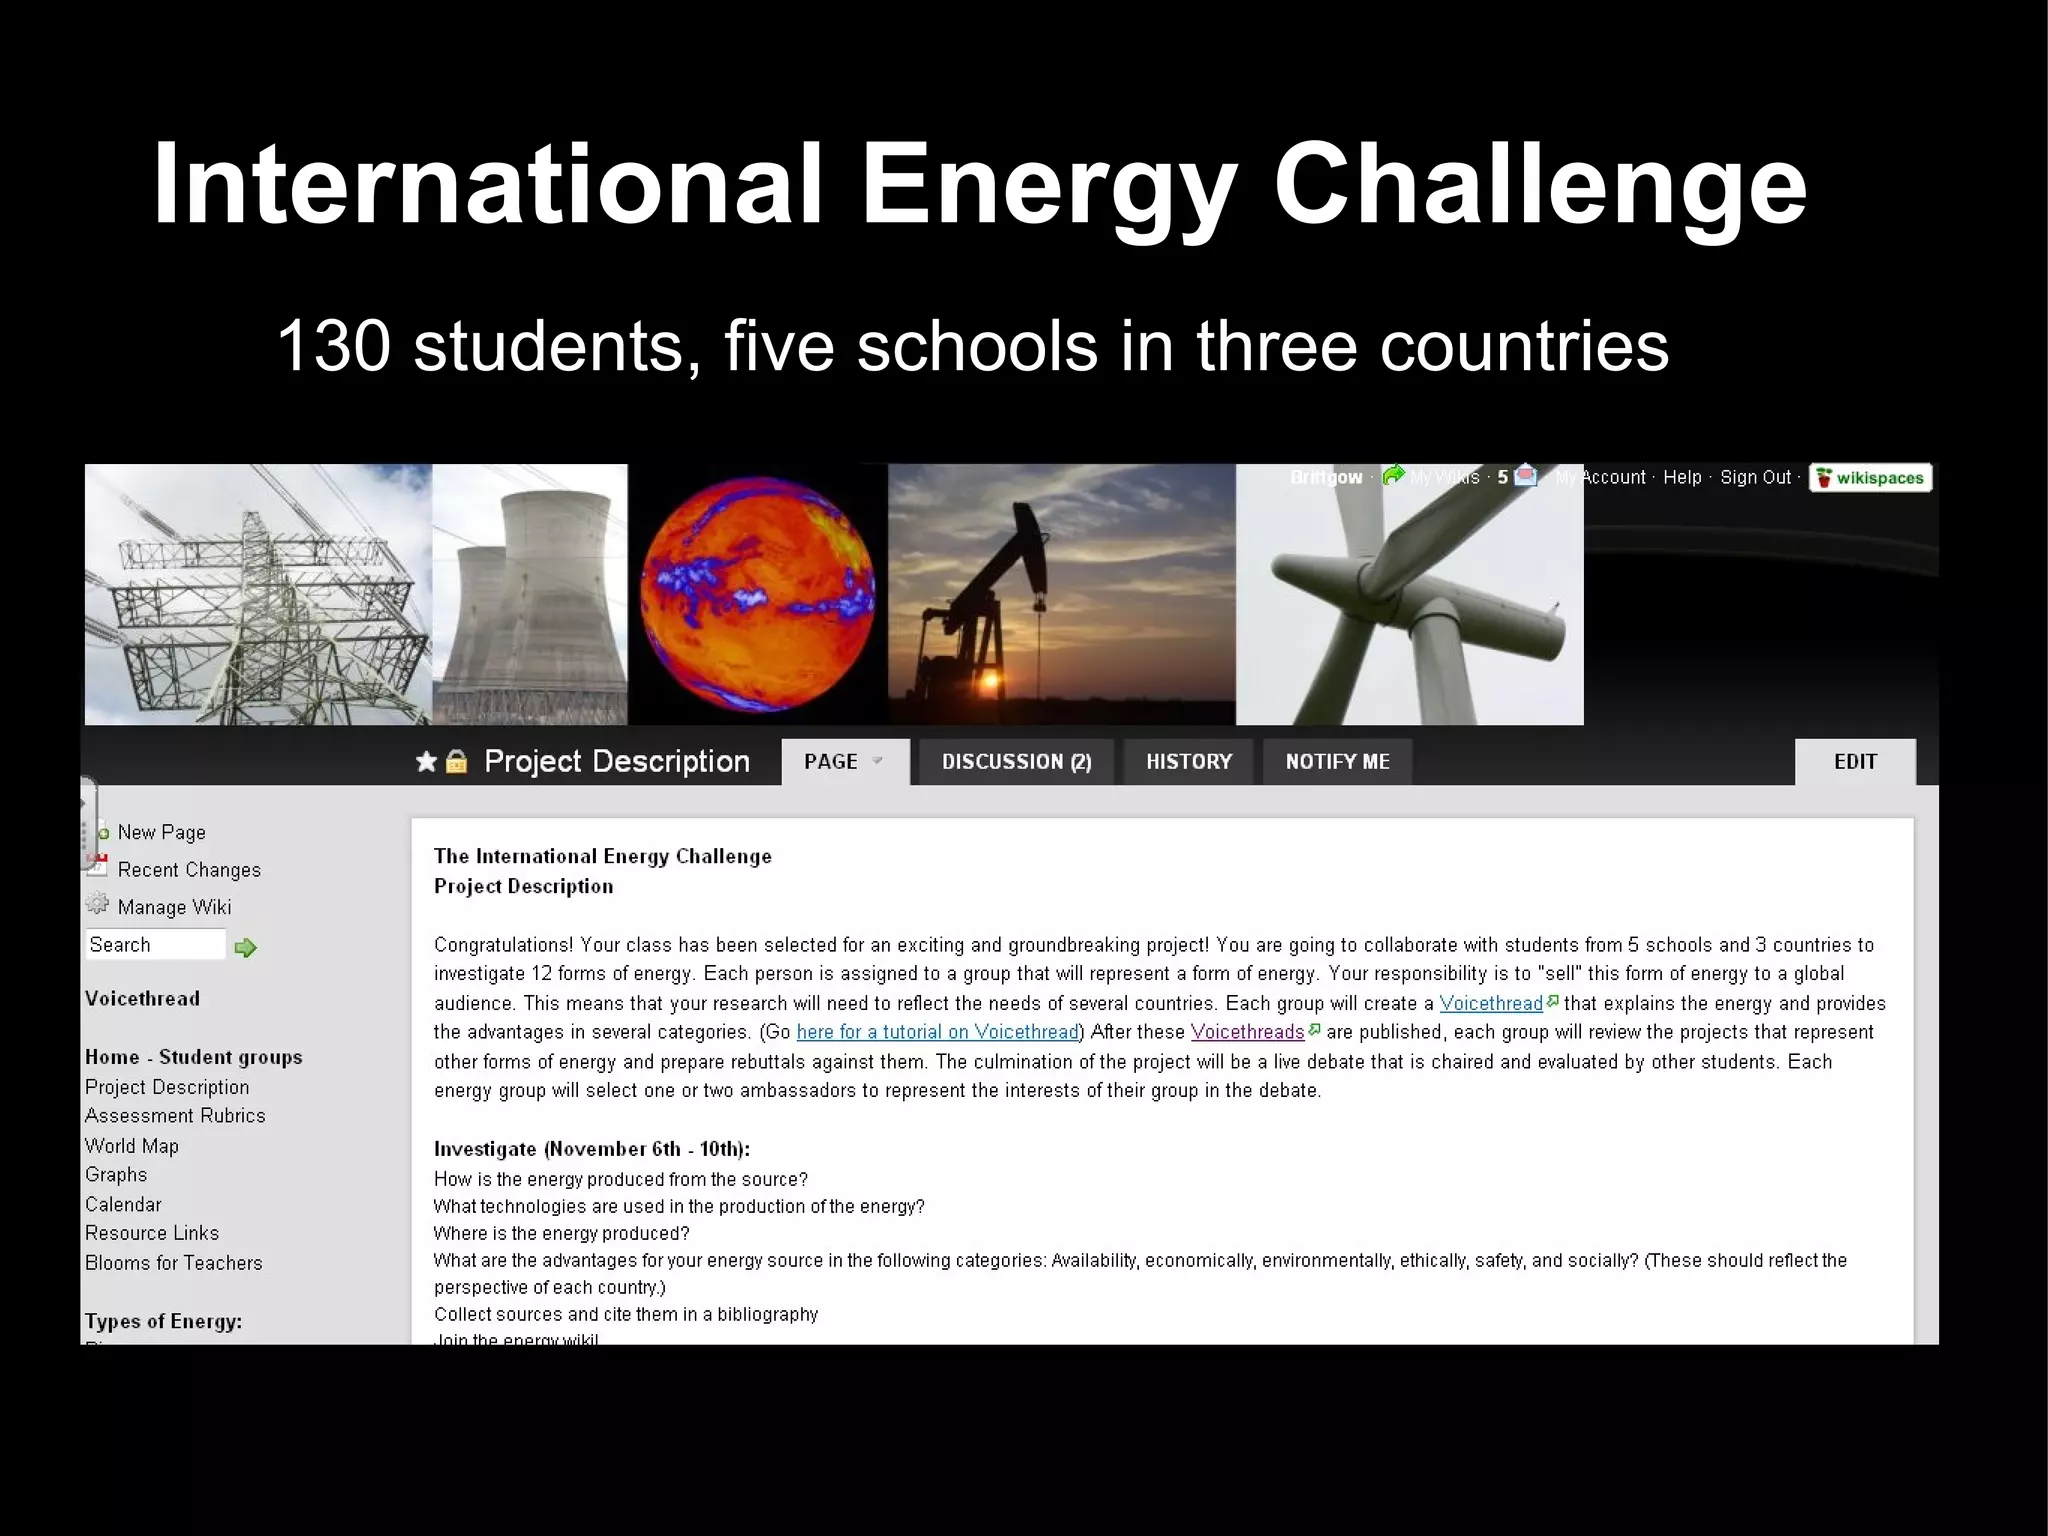Screen dimensions: 2048x1536
Task: Open the Graphs sidebar link
Action: tap(116, 1175)
